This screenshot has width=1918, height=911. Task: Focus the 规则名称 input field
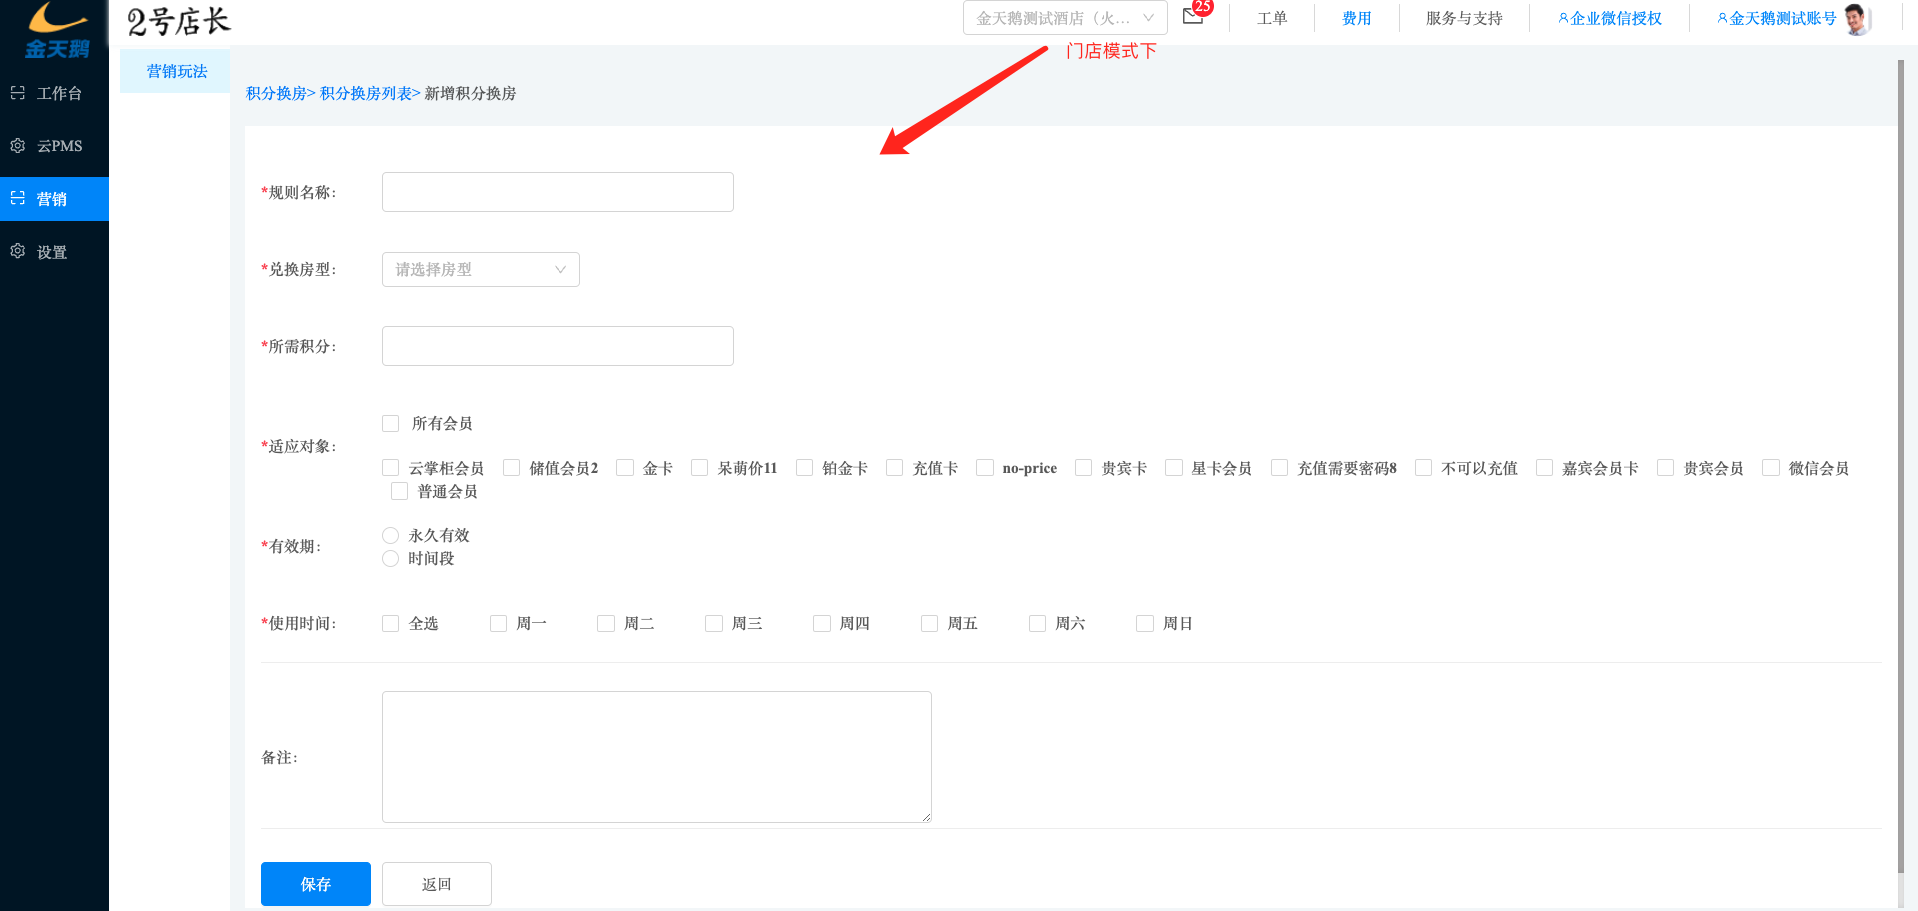(x=557, y=192)
